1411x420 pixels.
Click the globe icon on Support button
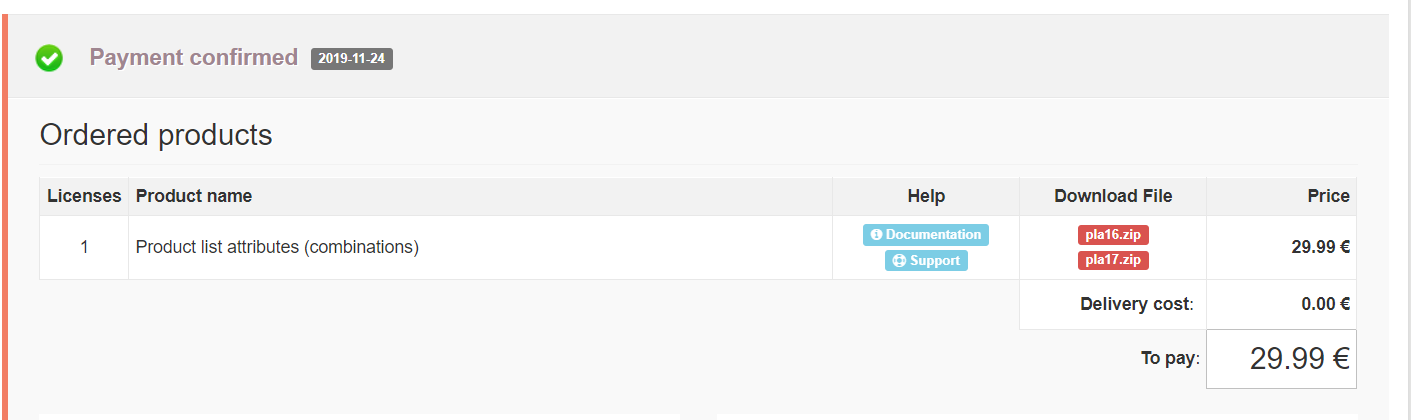click(898, 261)
